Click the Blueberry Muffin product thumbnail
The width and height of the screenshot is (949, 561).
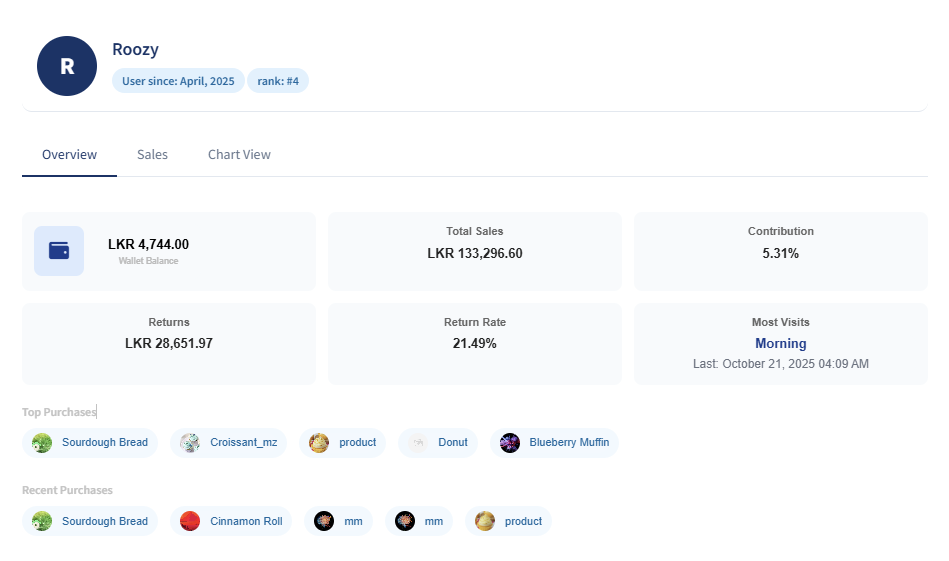tap(510, 443)
